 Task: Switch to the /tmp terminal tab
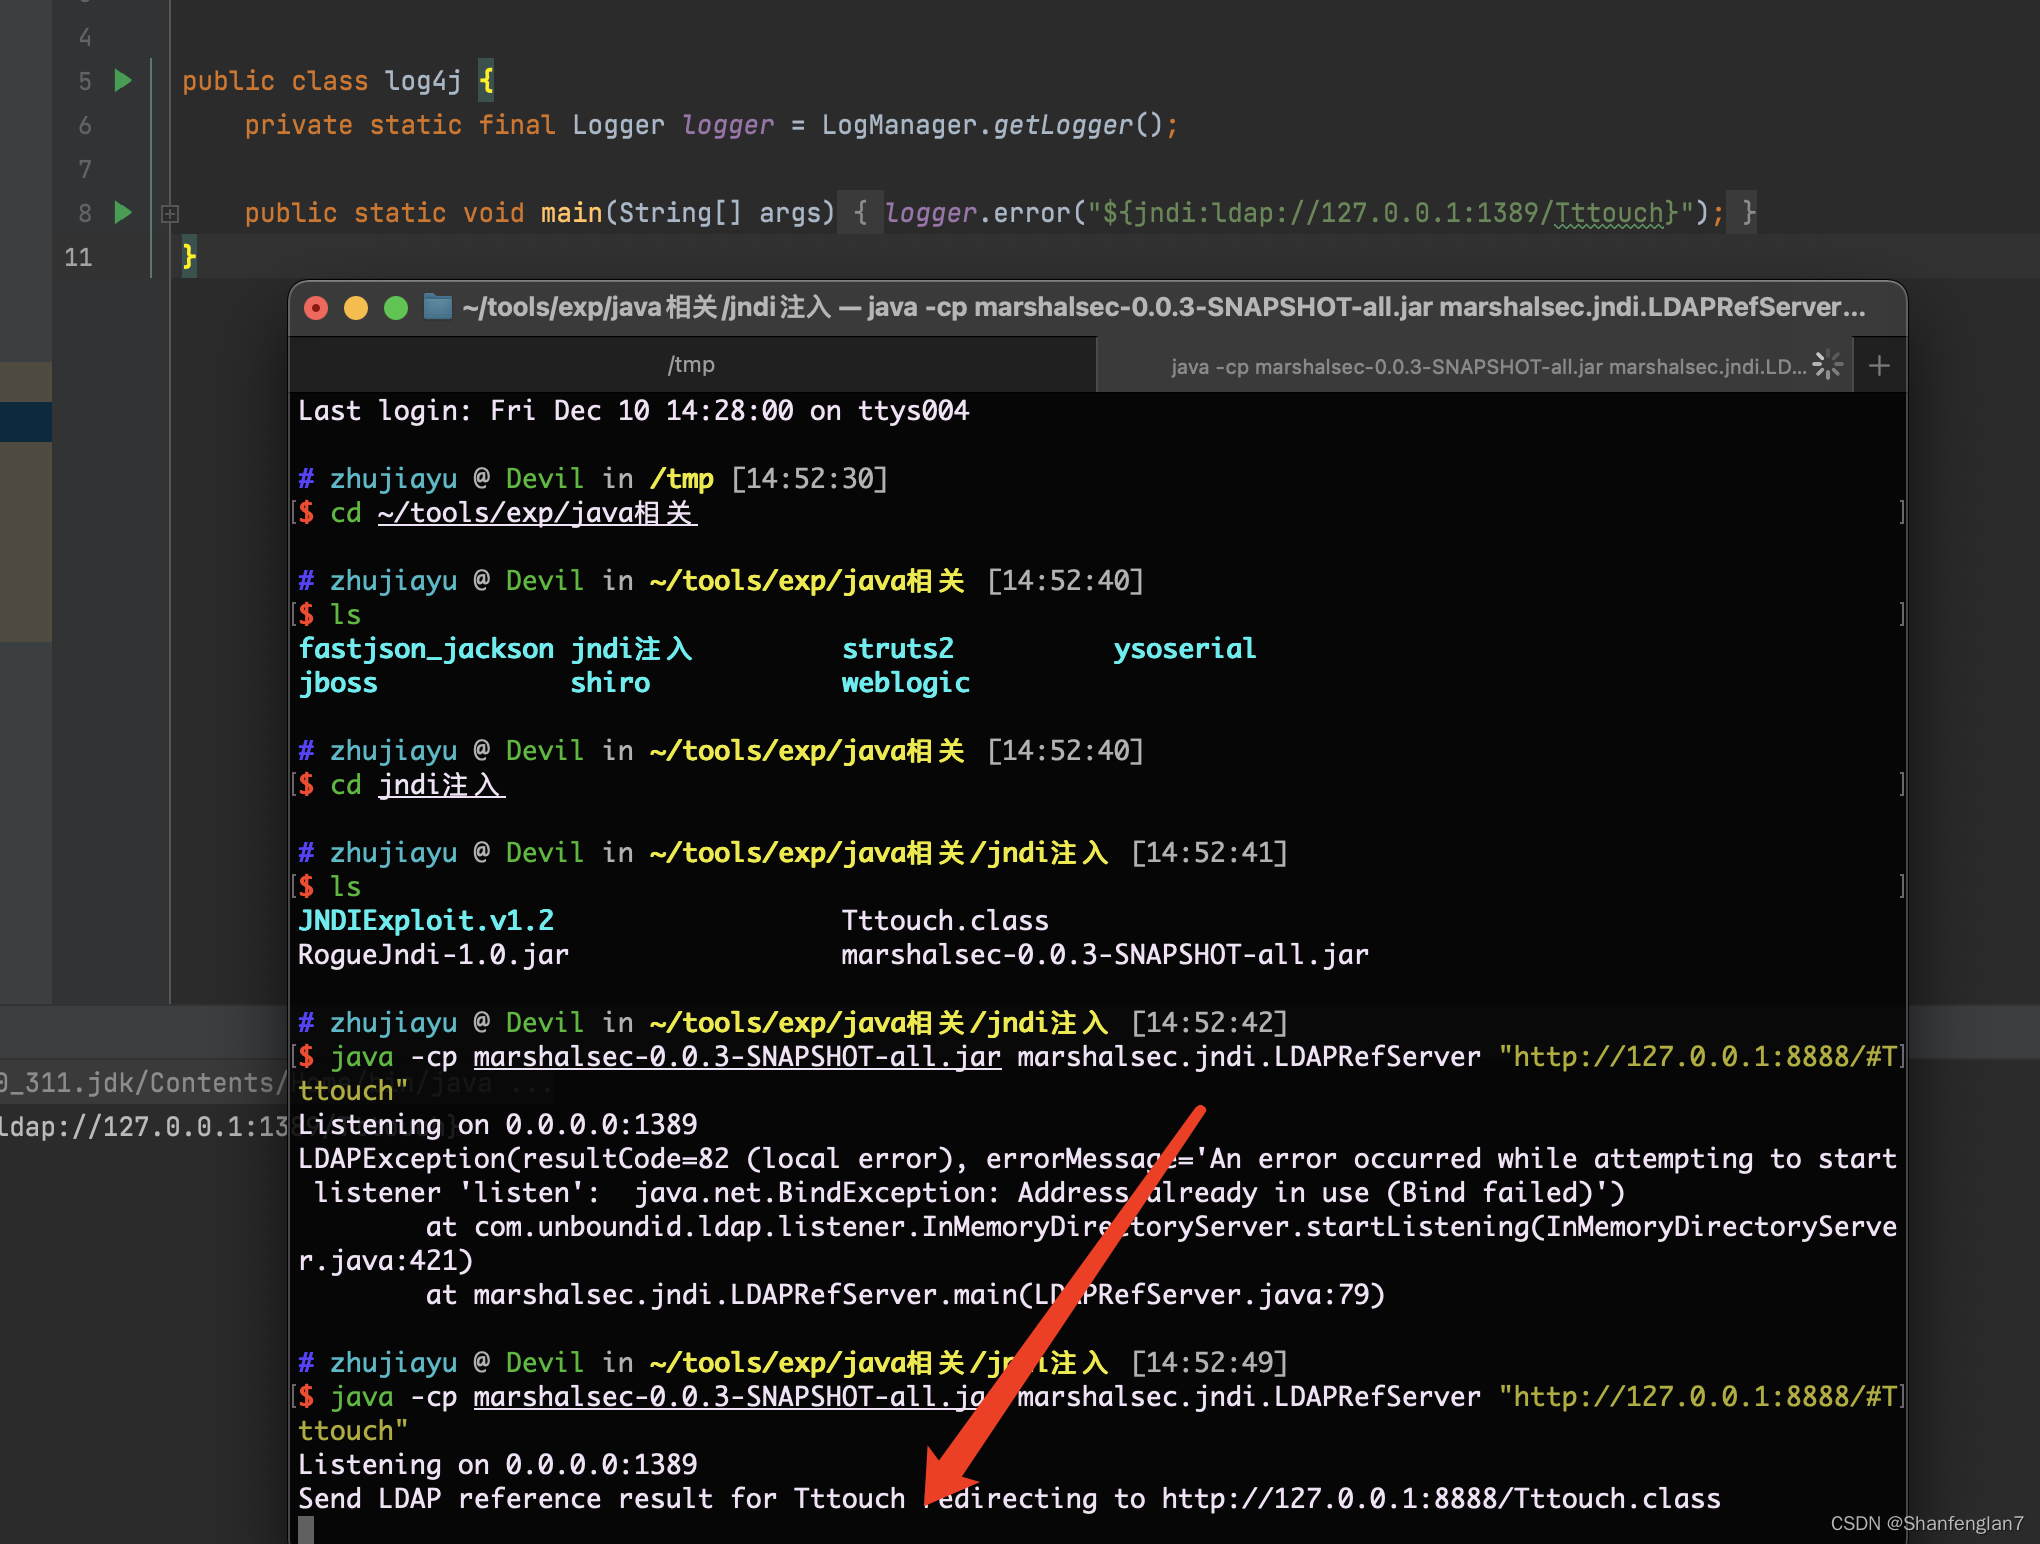click(692, 365)
